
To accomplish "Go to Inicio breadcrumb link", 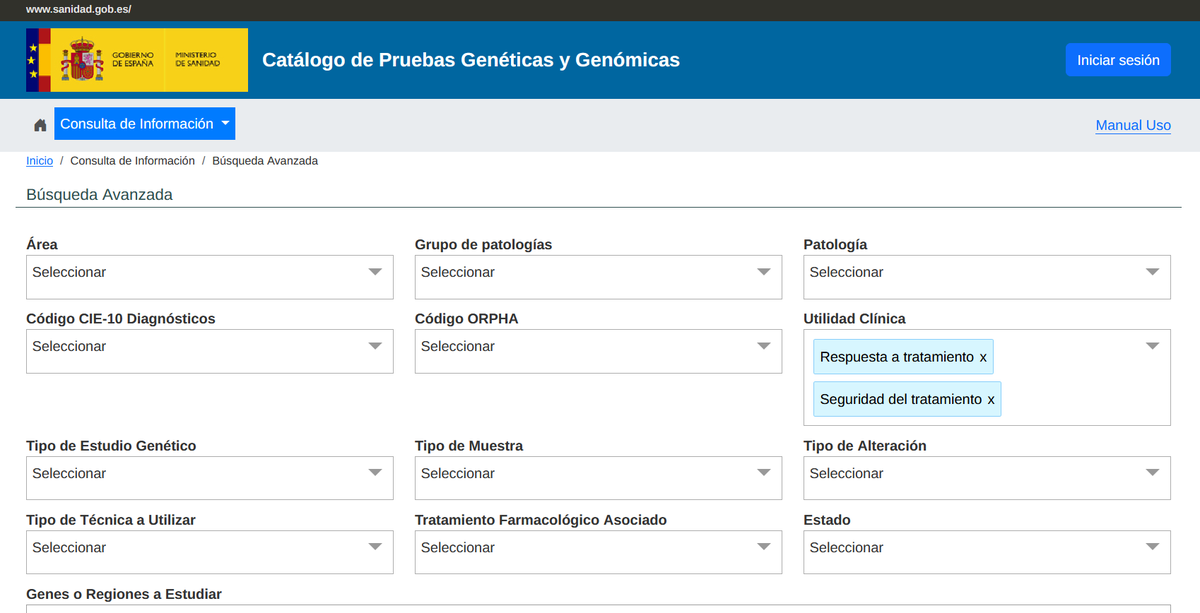I will [x=40, y=161].
